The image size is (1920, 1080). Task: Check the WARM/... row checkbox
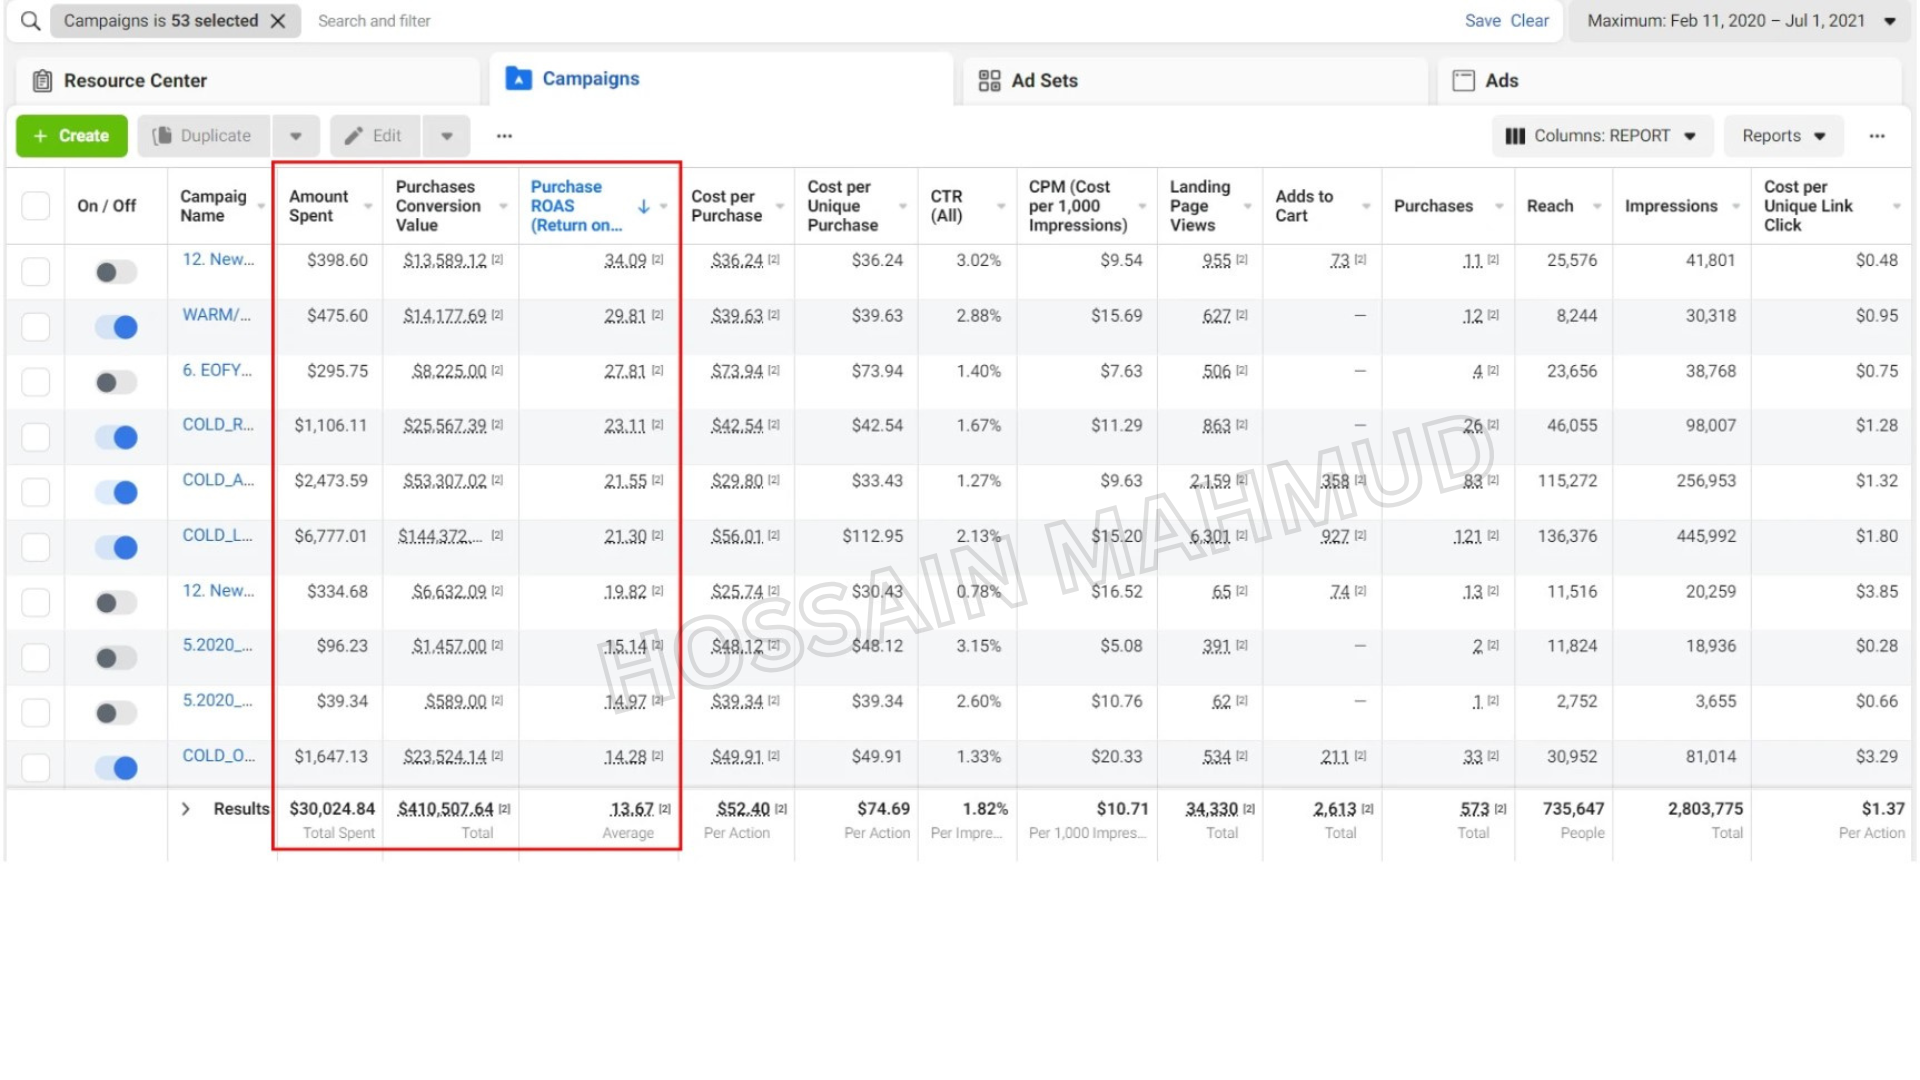coord(36,327)
